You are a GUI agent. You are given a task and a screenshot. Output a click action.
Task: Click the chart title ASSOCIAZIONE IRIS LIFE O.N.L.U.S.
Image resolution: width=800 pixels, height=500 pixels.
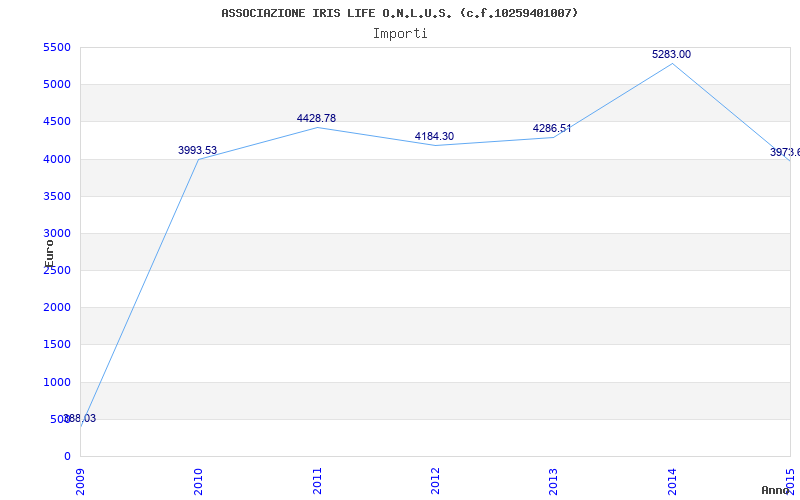click(400, 13)
